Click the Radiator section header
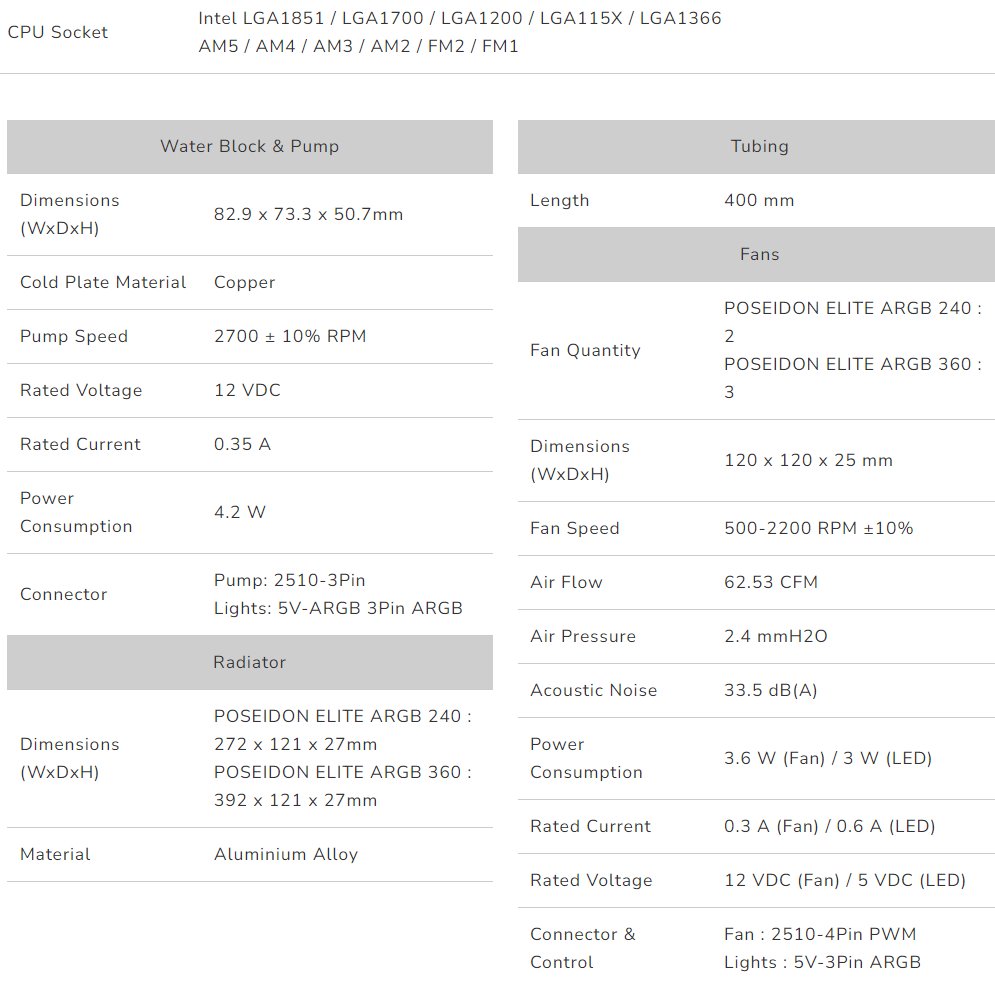 [249, 662]
